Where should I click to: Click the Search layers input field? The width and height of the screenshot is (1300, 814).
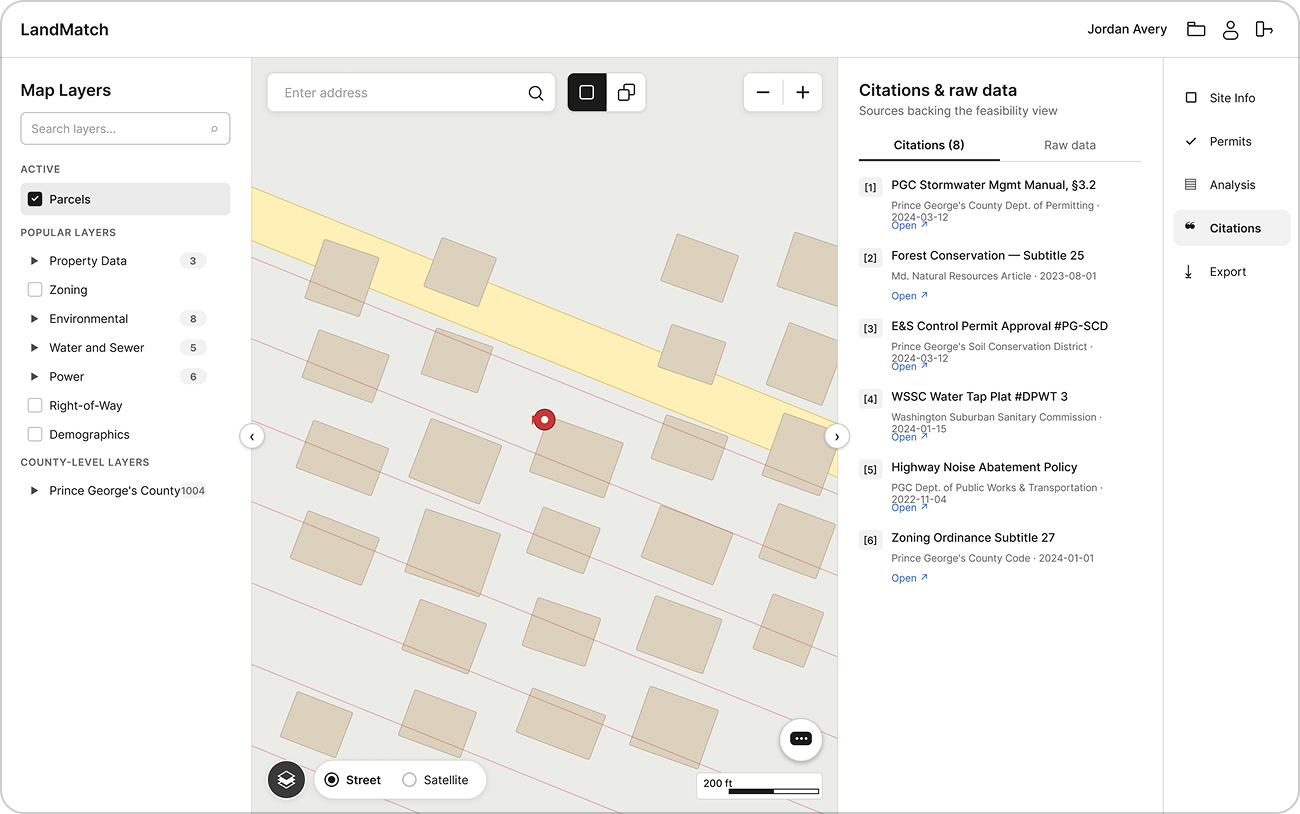(x=125, y=129)
